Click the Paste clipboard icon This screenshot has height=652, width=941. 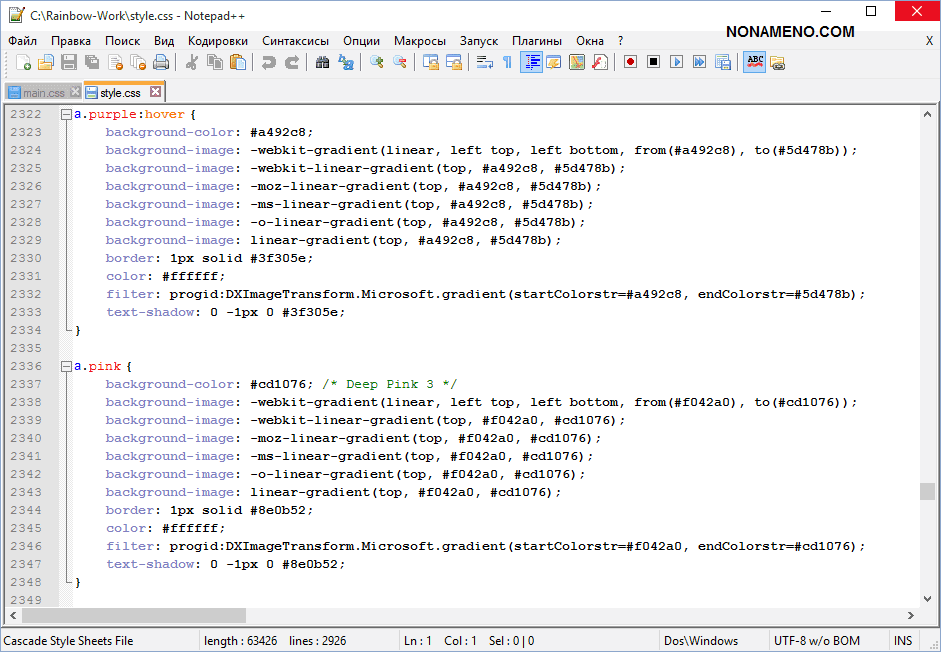[x=238, y=62]
